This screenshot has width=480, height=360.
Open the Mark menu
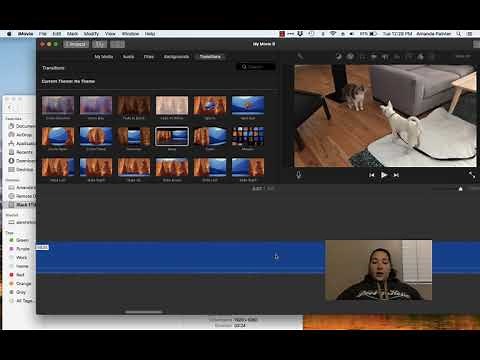click(72, 34)
